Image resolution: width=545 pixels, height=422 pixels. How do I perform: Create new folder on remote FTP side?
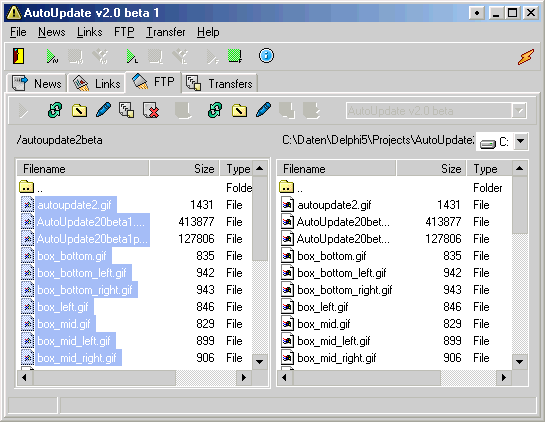click(79, 111)
